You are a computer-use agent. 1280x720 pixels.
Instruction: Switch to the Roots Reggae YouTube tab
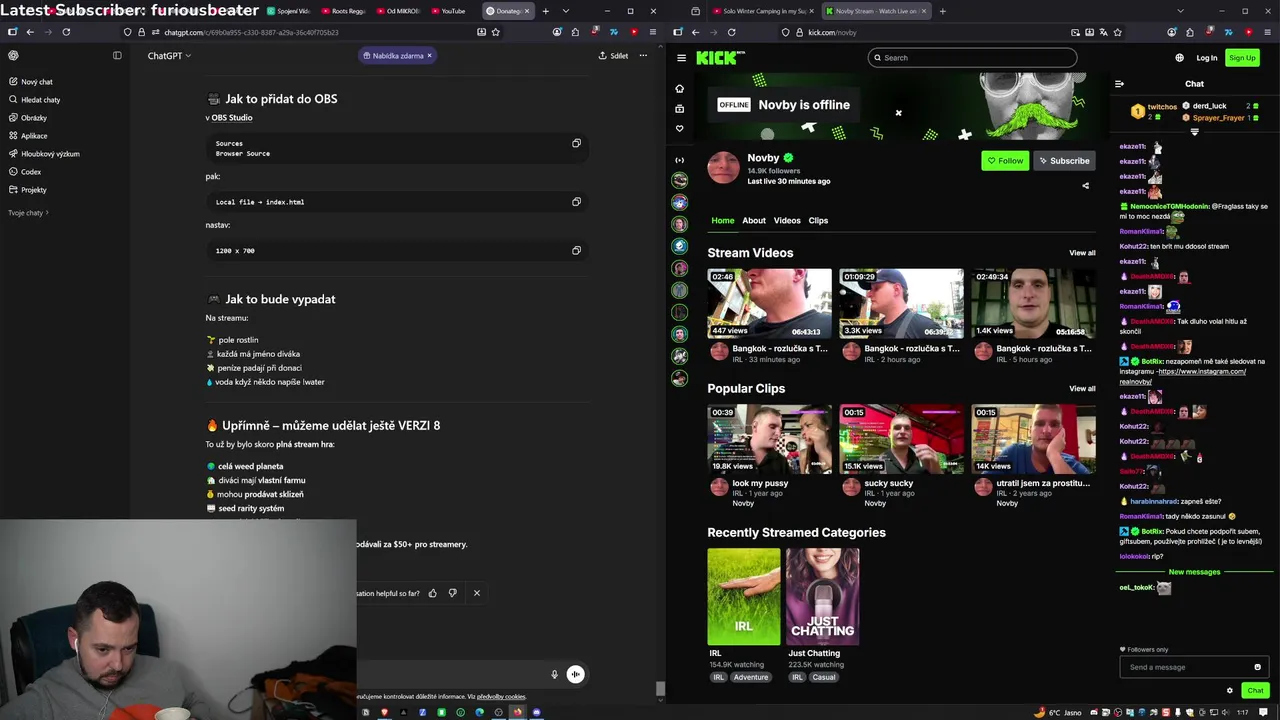[x=343, y=11]
